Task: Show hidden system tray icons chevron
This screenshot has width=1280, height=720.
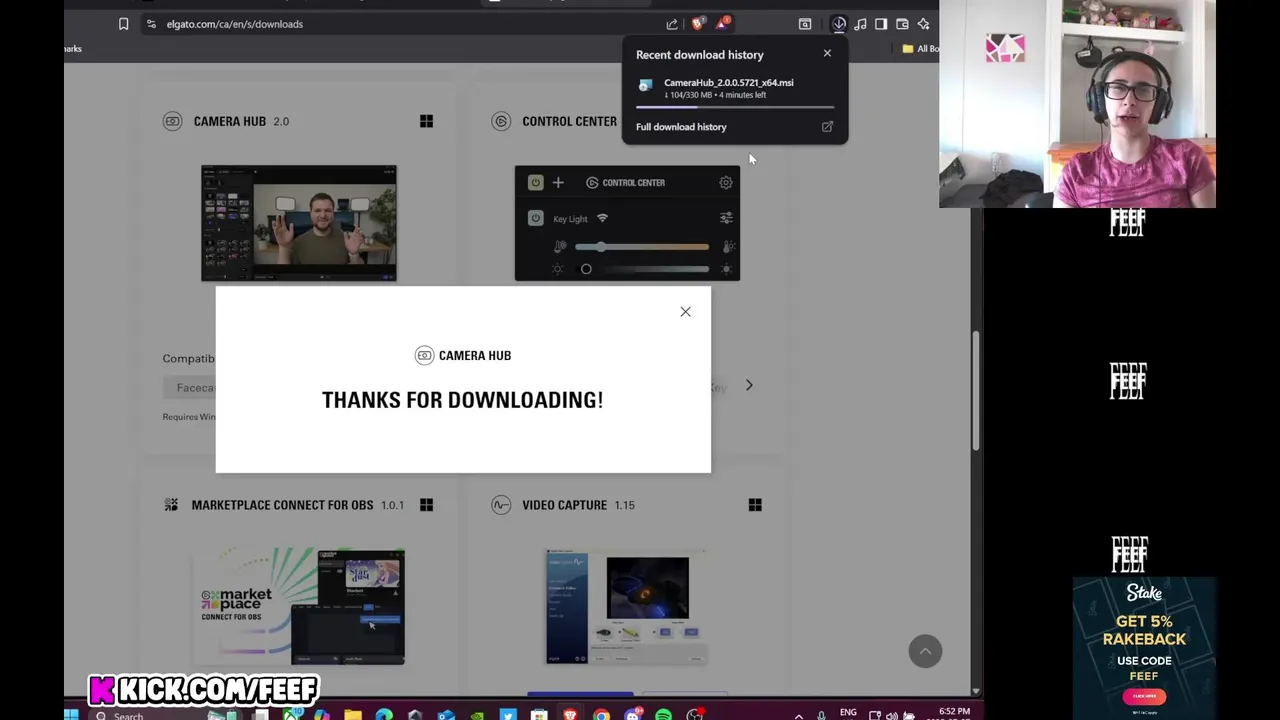Action: pyautogui.click(x=798, y=716)
